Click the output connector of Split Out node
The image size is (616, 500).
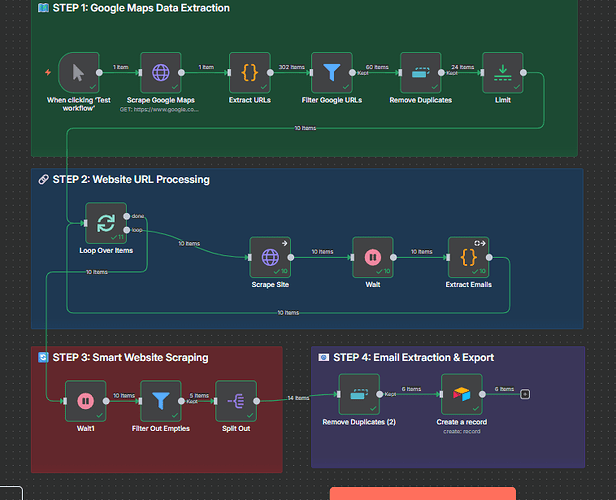[257, 401]
